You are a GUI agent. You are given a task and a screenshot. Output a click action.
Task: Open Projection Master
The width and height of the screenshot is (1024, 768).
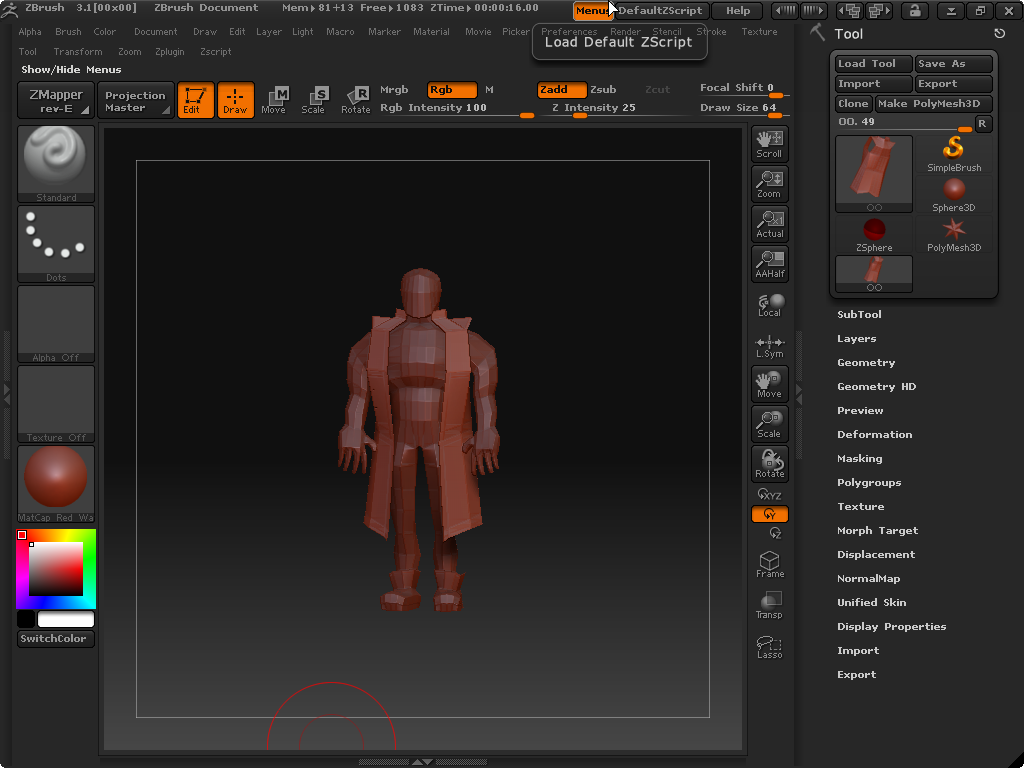pyautogui.click(x=135, y=101)
